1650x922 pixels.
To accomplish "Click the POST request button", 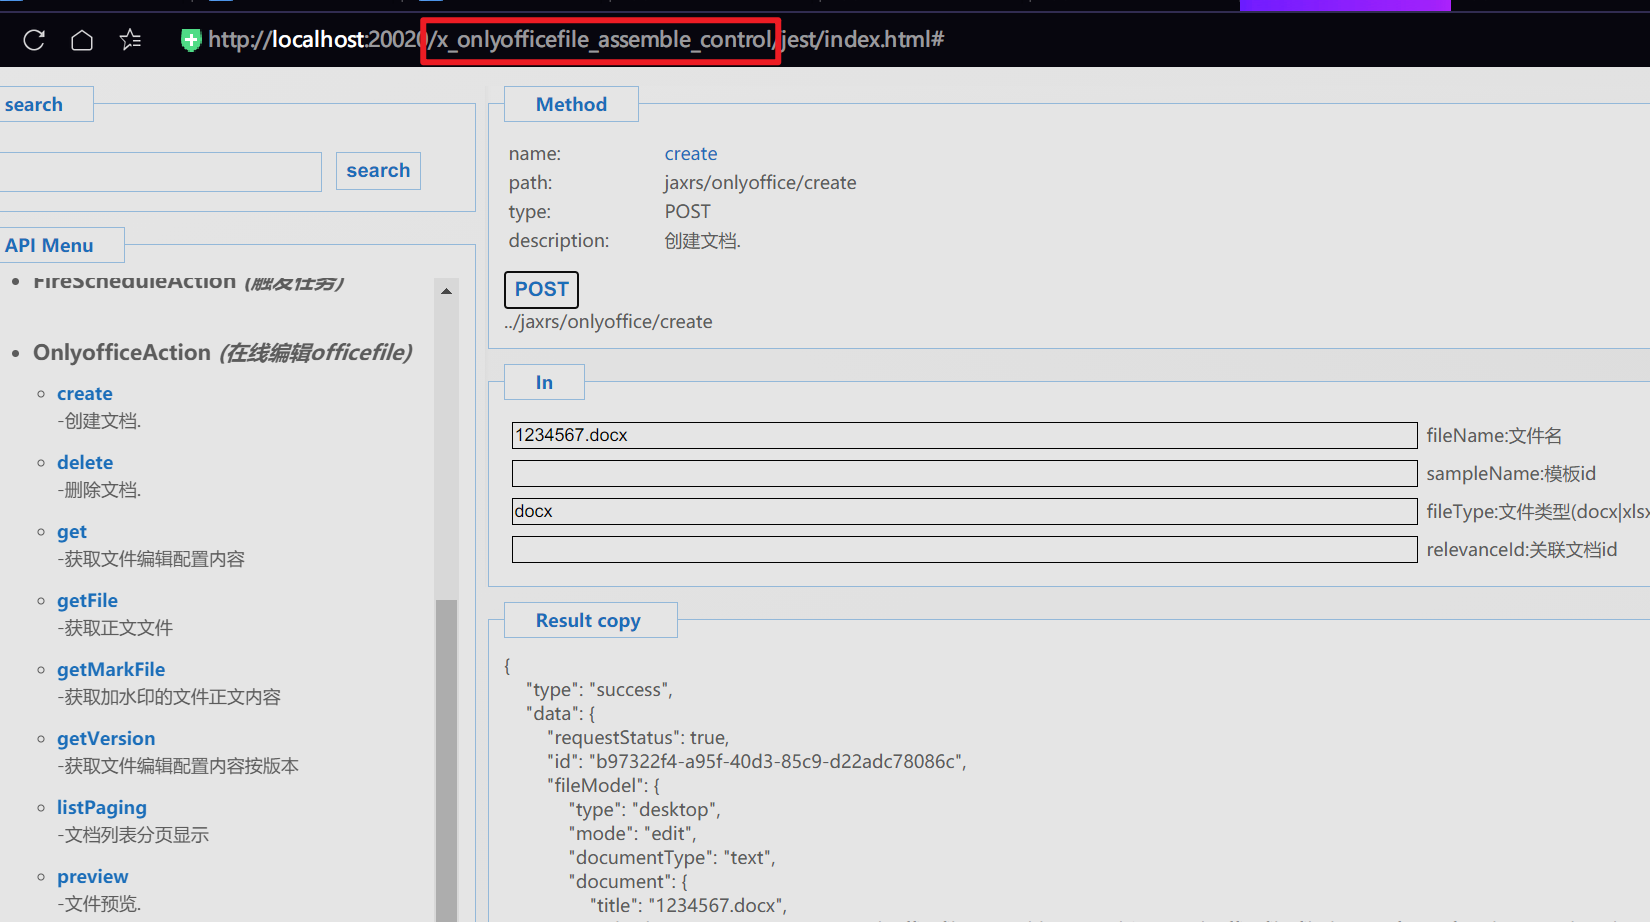I will (x=541, y=289).
